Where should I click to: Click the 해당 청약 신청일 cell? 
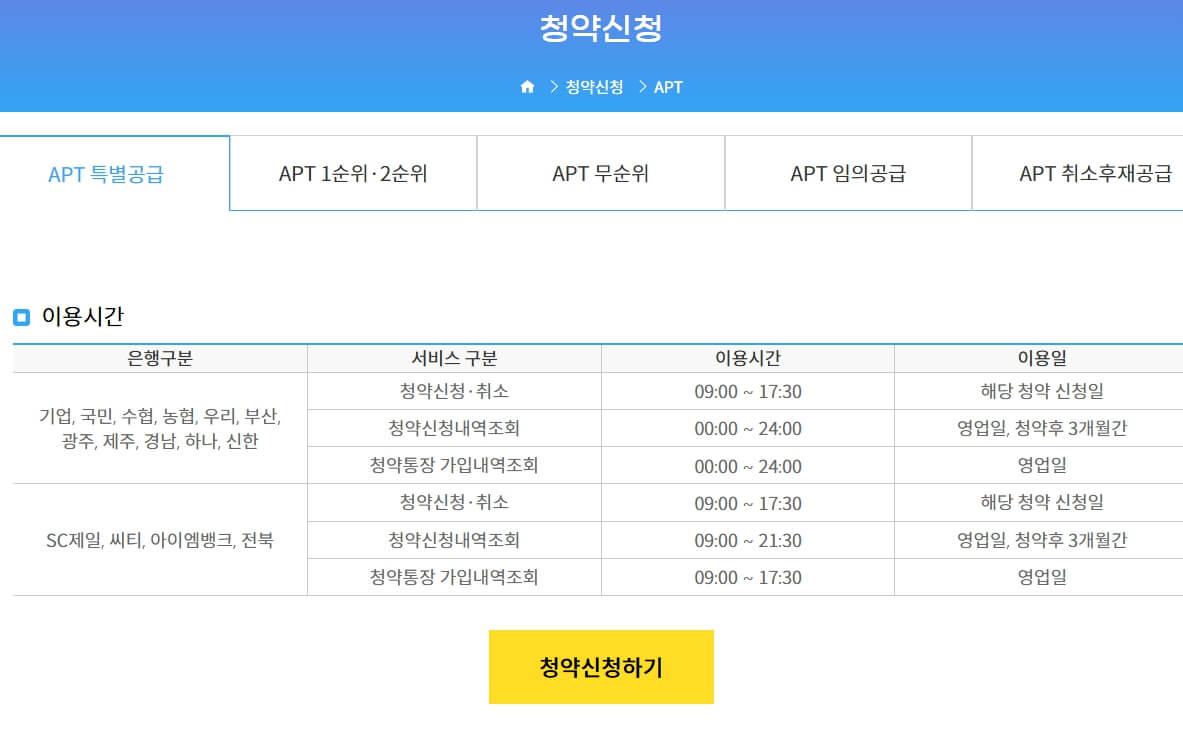(1037, 389)
